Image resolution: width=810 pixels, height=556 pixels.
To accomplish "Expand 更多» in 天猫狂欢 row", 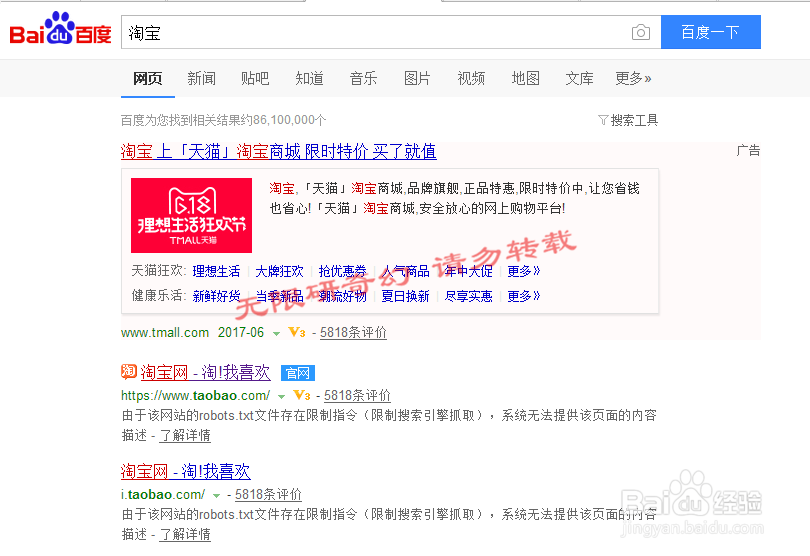I will pyautogui.click(x=523, y=271).
